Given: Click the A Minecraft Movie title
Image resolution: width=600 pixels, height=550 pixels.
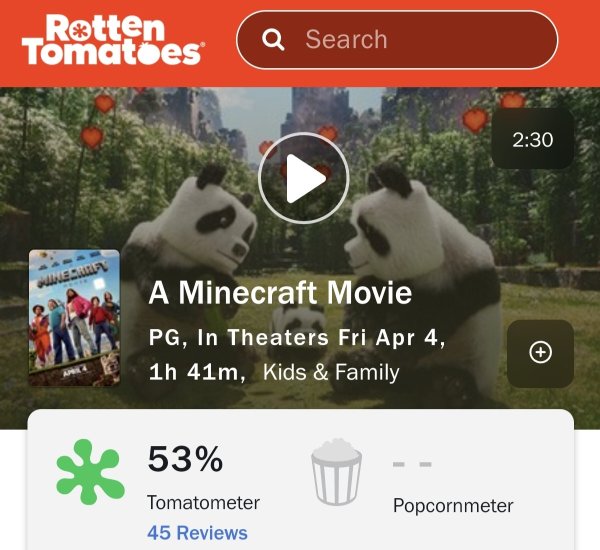Looking at the screenshot, I should pos(280,292).
